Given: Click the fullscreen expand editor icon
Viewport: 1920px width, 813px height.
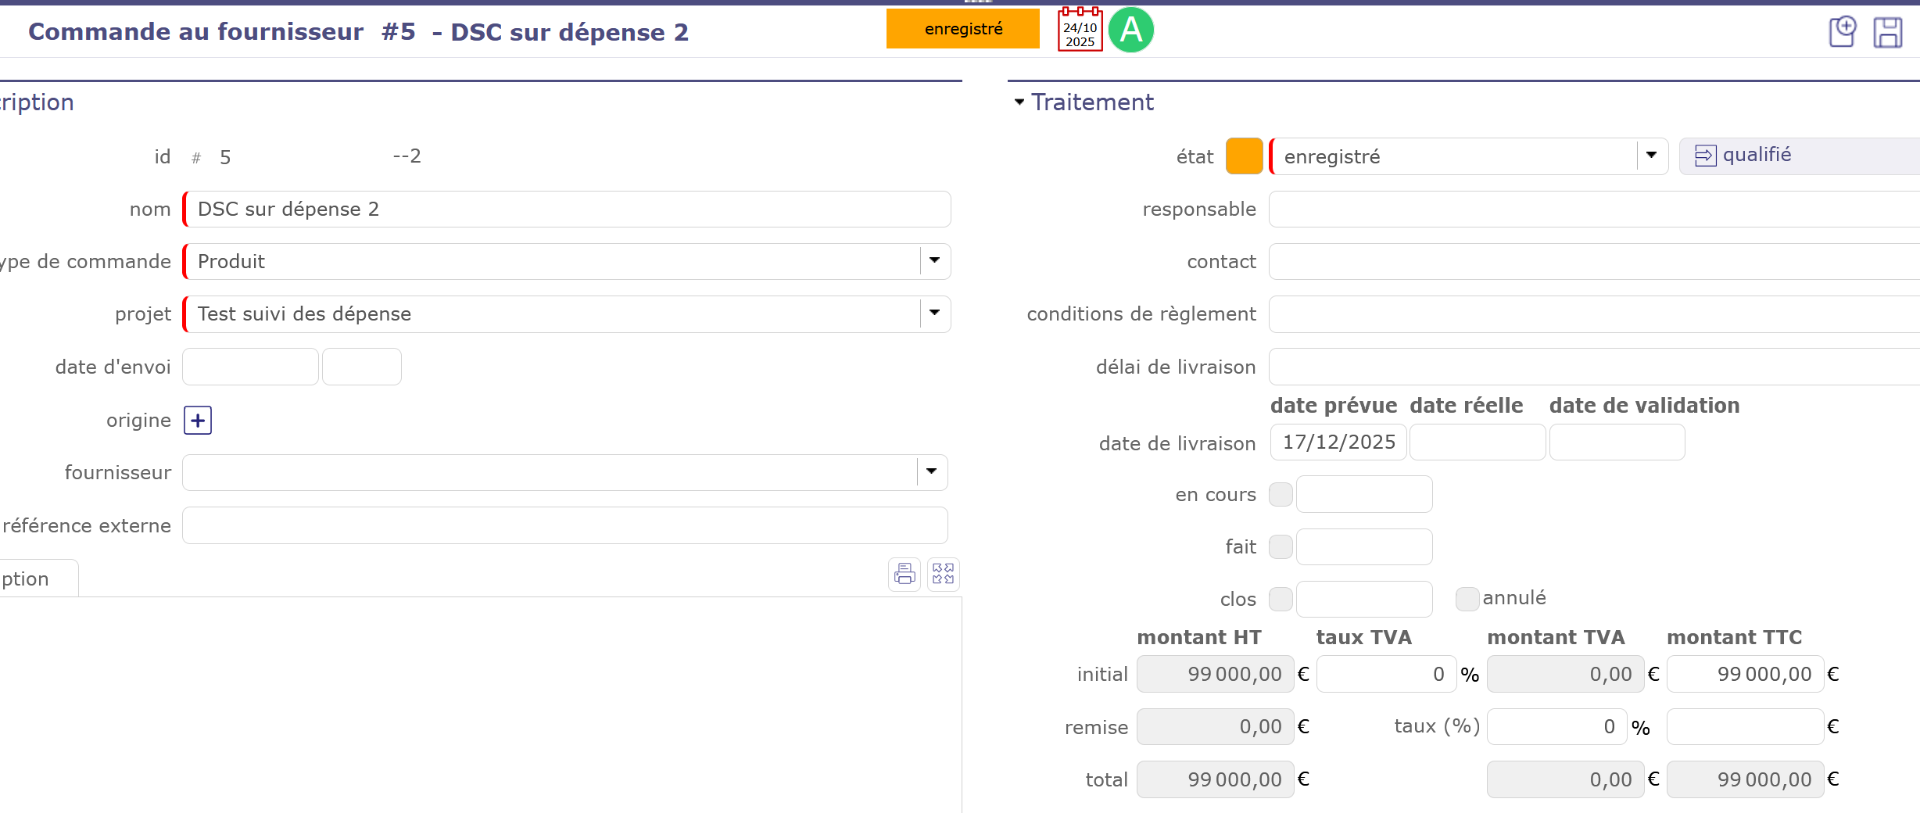Looking at the screenshot, I should click(943, 574).
